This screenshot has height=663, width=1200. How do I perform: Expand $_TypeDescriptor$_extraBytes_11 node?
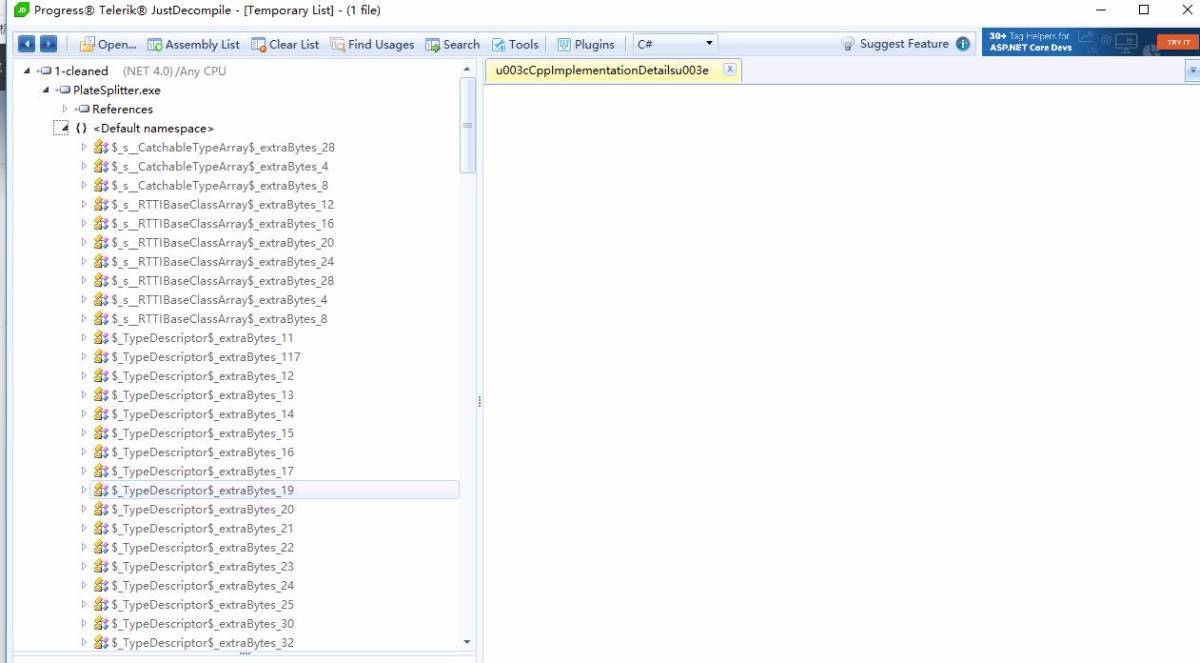click(x=84, y=338)
